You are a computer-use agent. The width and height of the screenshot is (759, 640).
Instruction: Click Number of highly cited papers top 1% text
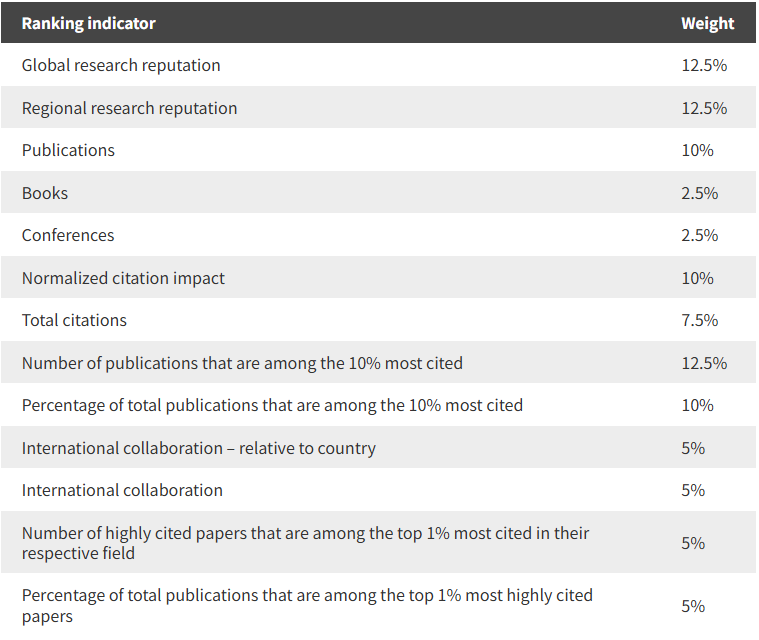305,543
